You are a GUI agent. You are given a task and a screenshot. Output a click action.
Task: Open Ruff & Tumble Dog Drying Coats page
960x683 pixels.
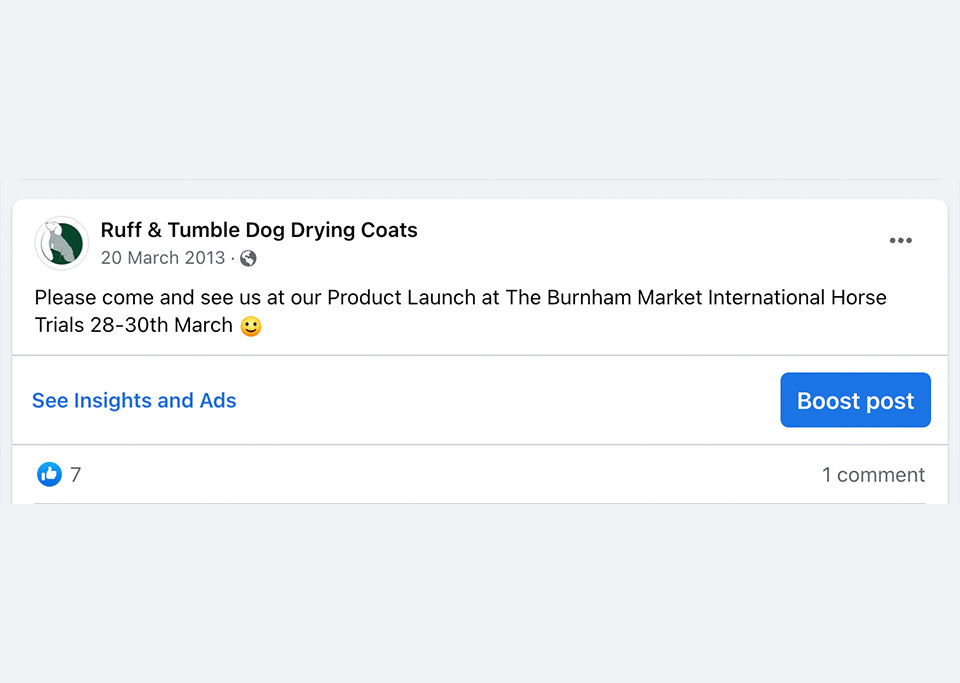point(259,230)
